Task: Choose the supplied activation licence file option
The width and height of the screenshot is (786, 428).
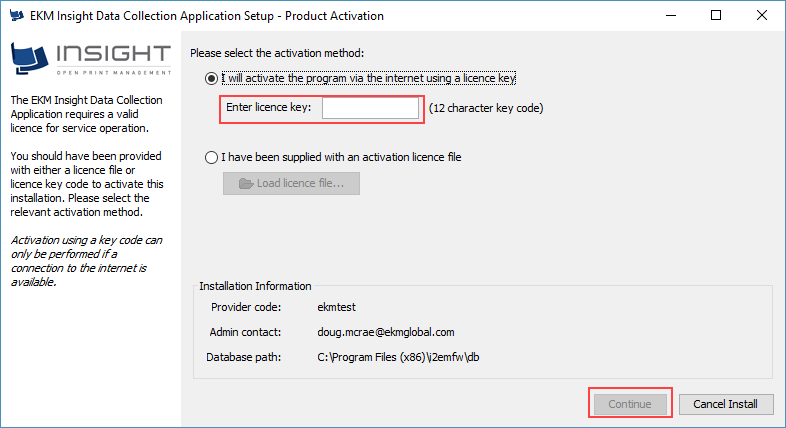Action: click(x=210, y=157)
